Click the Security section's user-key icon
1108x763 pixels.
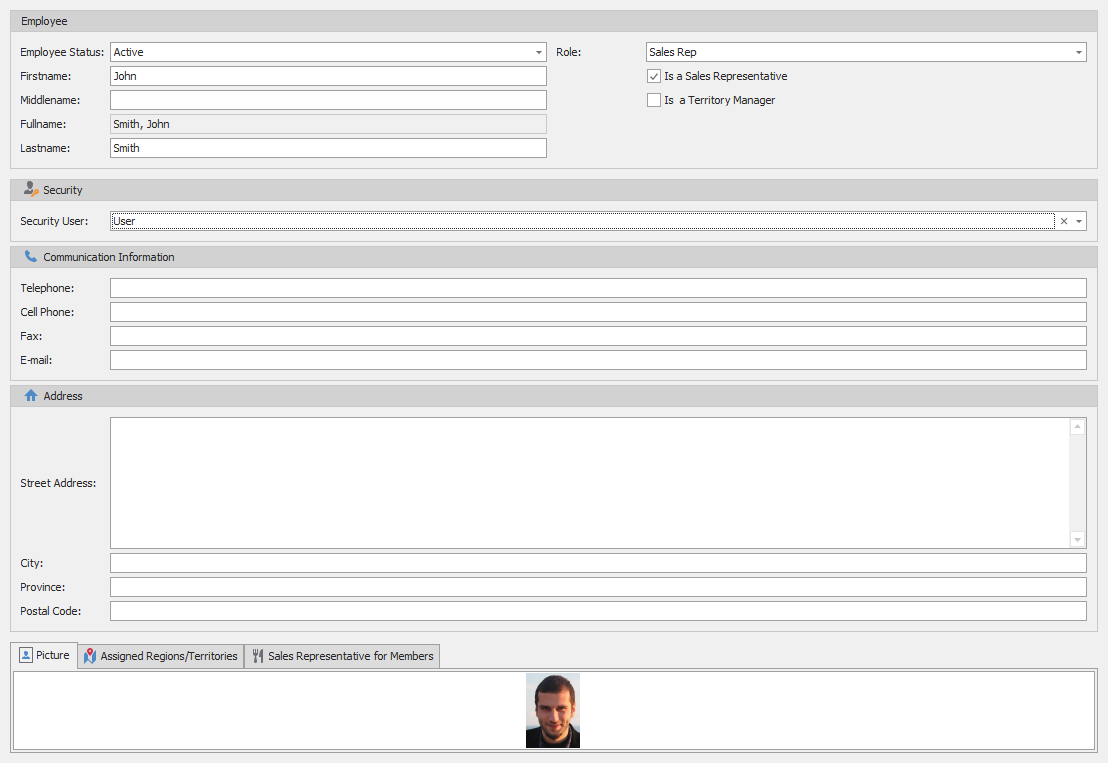point(32,189)
